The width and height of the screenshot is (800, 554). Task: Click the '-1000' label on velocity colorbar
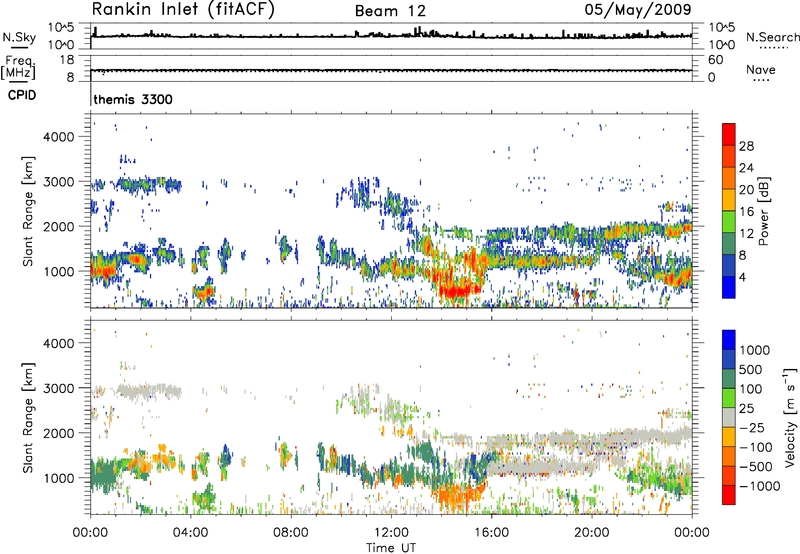759,486
